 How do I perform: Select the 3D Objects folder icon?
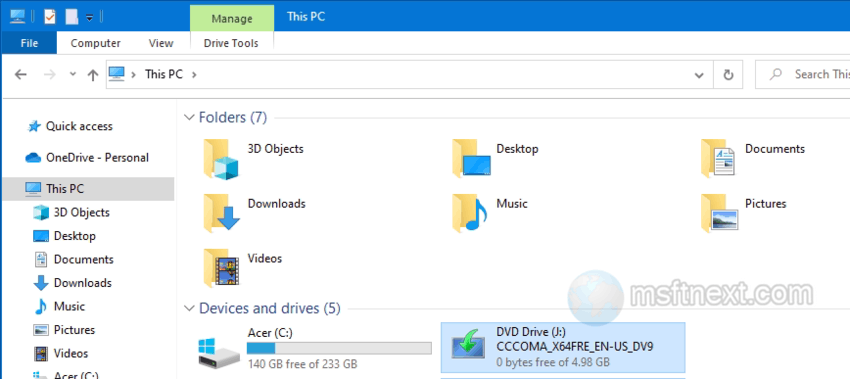click(221, 159)
